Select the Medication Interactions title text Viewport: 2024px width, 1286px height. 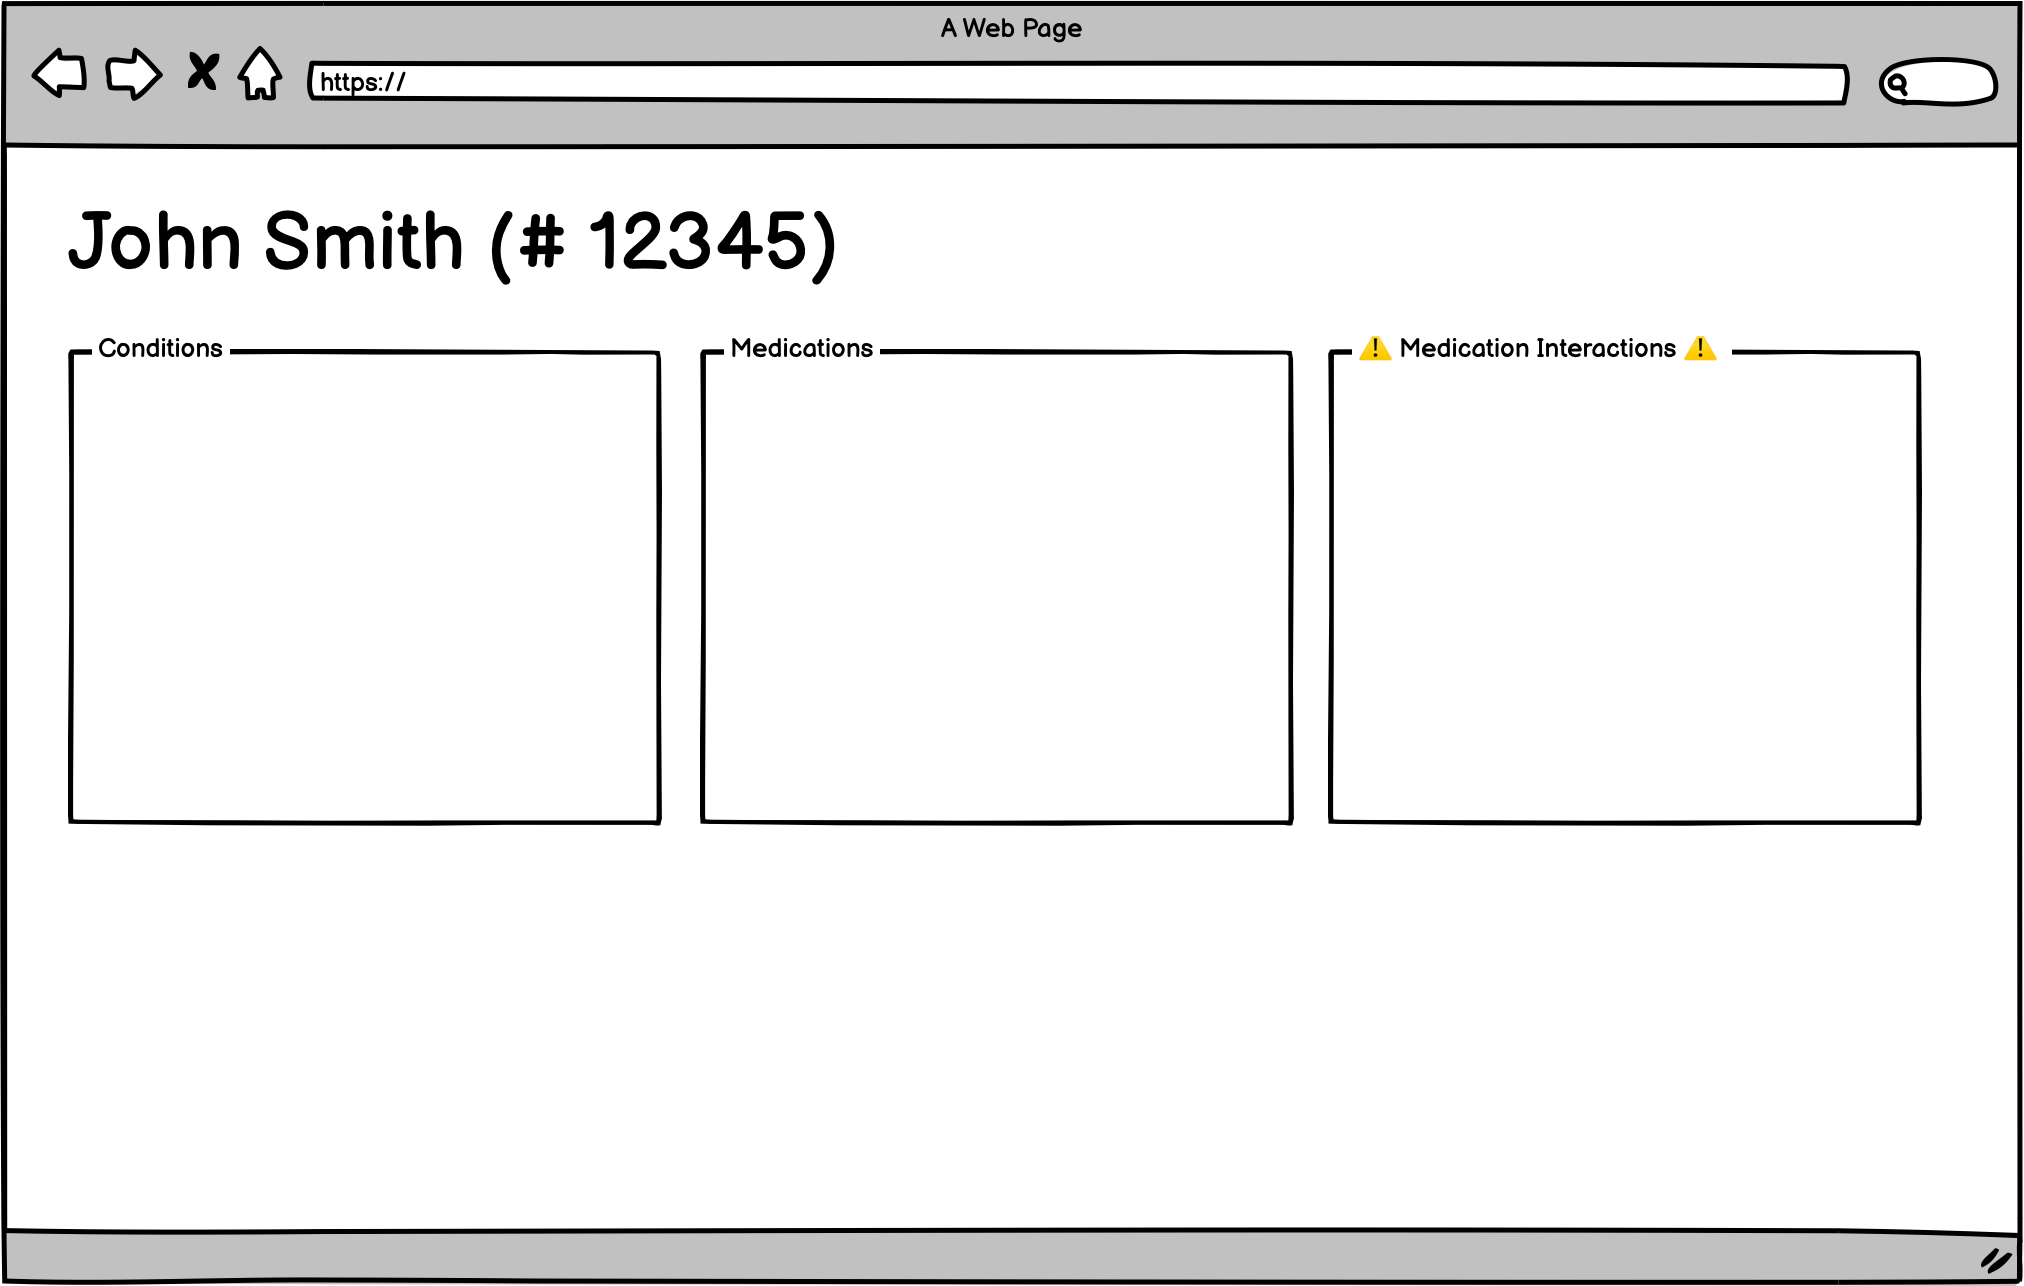point(1537,348)
